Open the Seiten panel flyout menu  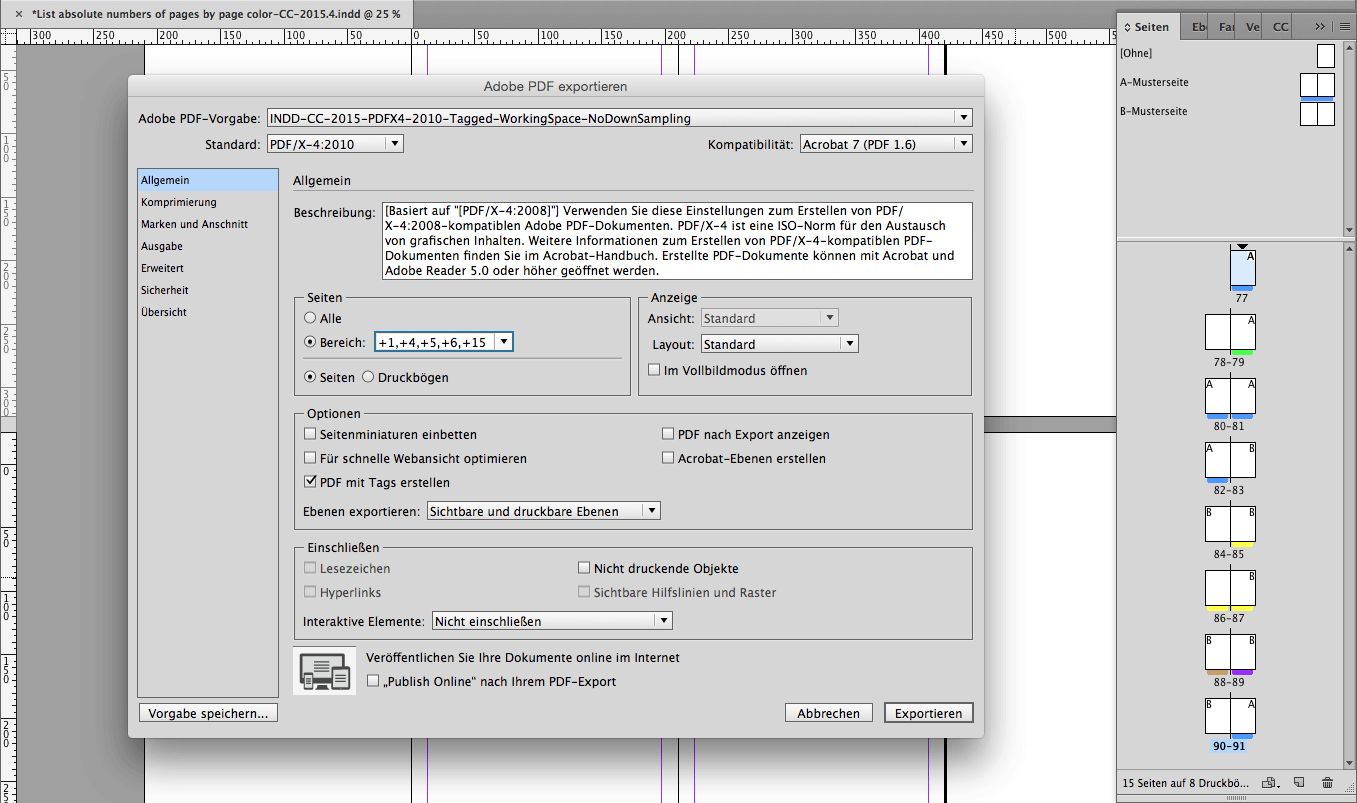pos(1344,27)
